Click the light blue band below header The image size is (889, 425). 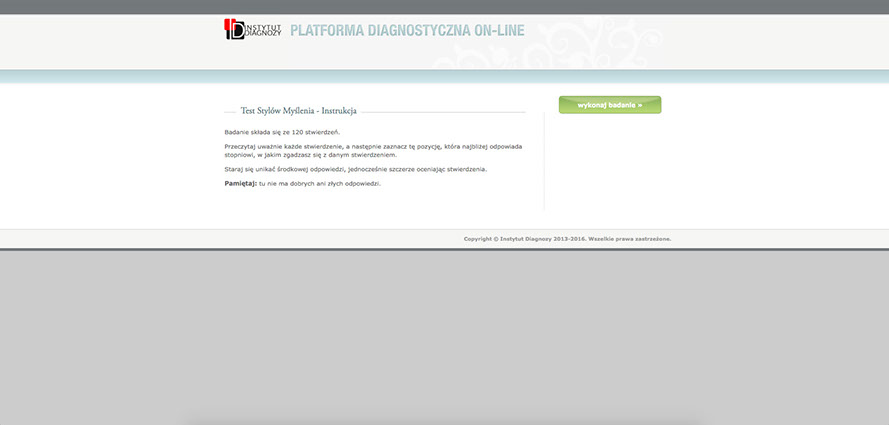[444, 77]
